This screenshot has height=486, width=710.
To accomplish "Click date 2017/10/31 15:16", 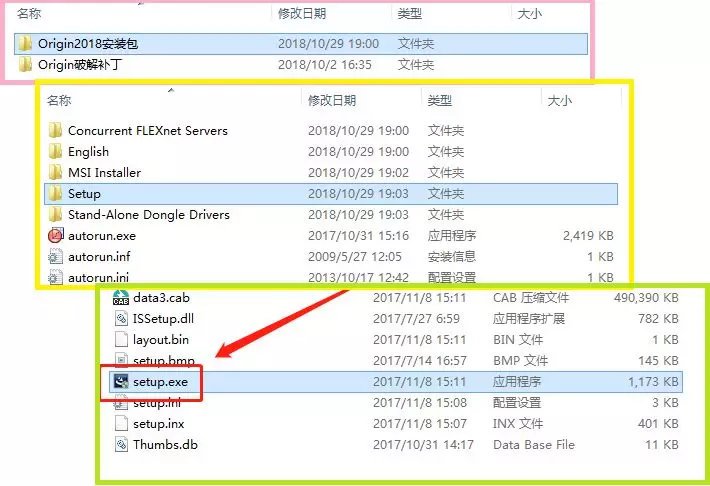I will (358, 236).
